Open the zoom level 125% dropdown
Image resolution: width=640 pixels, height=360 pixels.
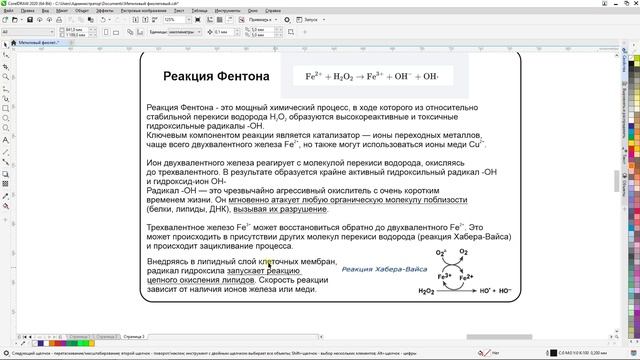click(x=189, y=20)
